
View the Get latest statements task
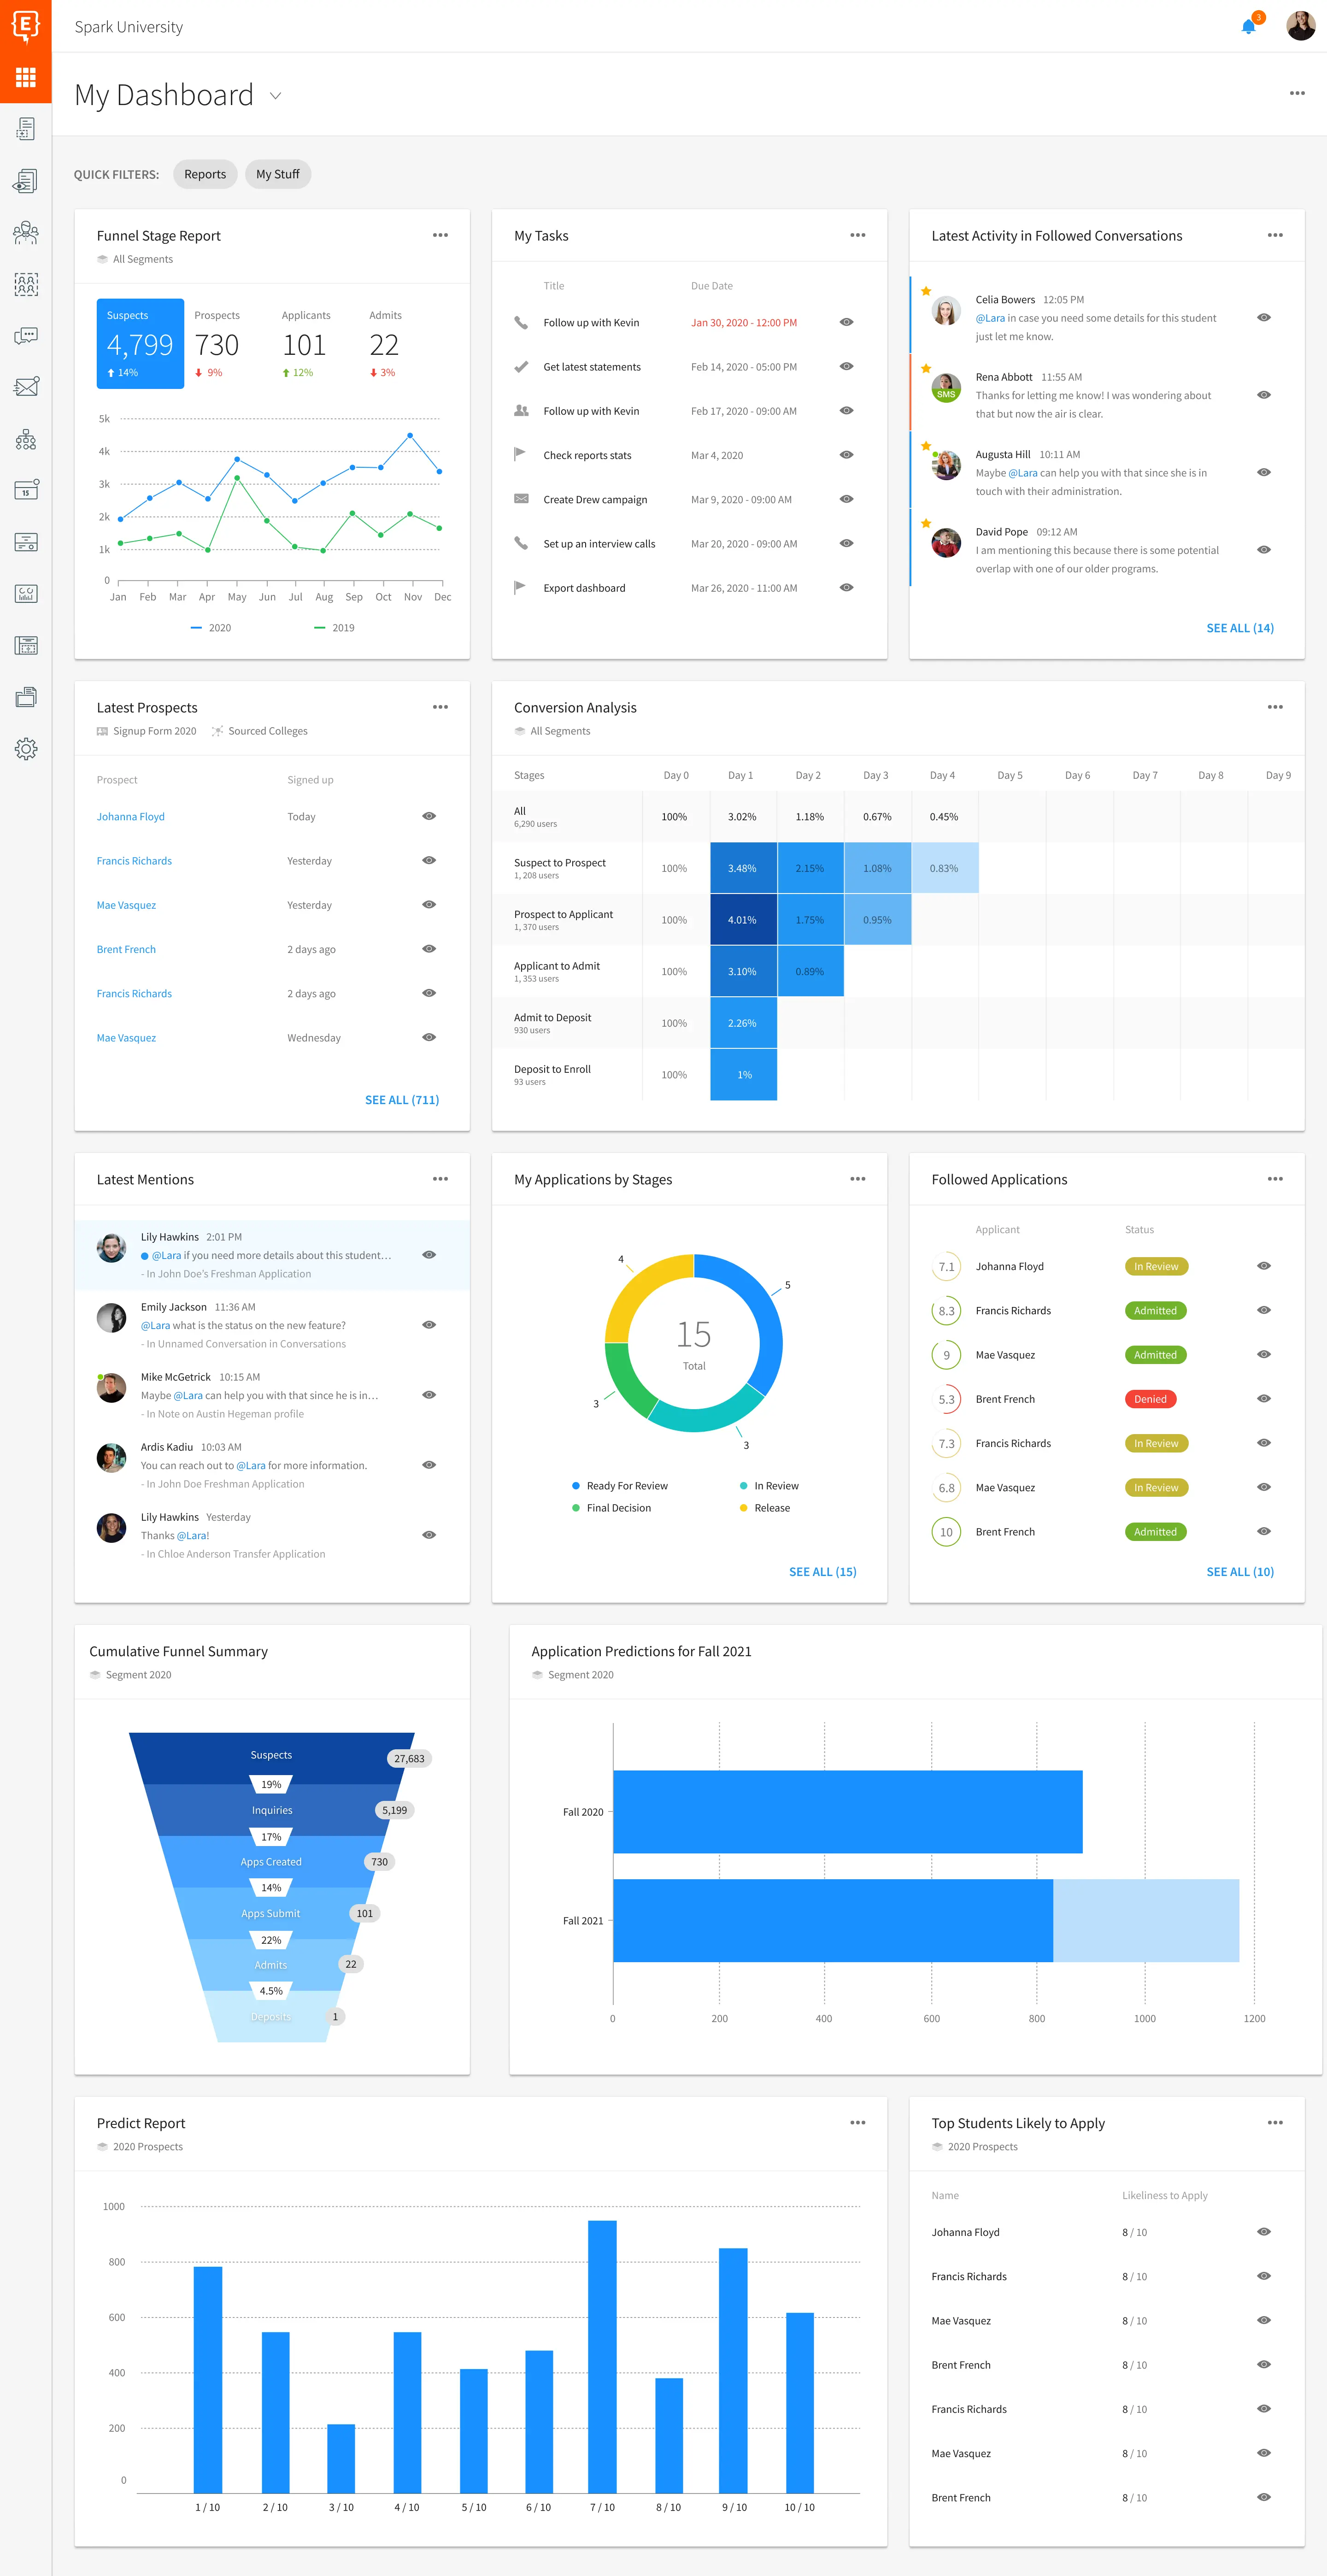coord(846,366)
